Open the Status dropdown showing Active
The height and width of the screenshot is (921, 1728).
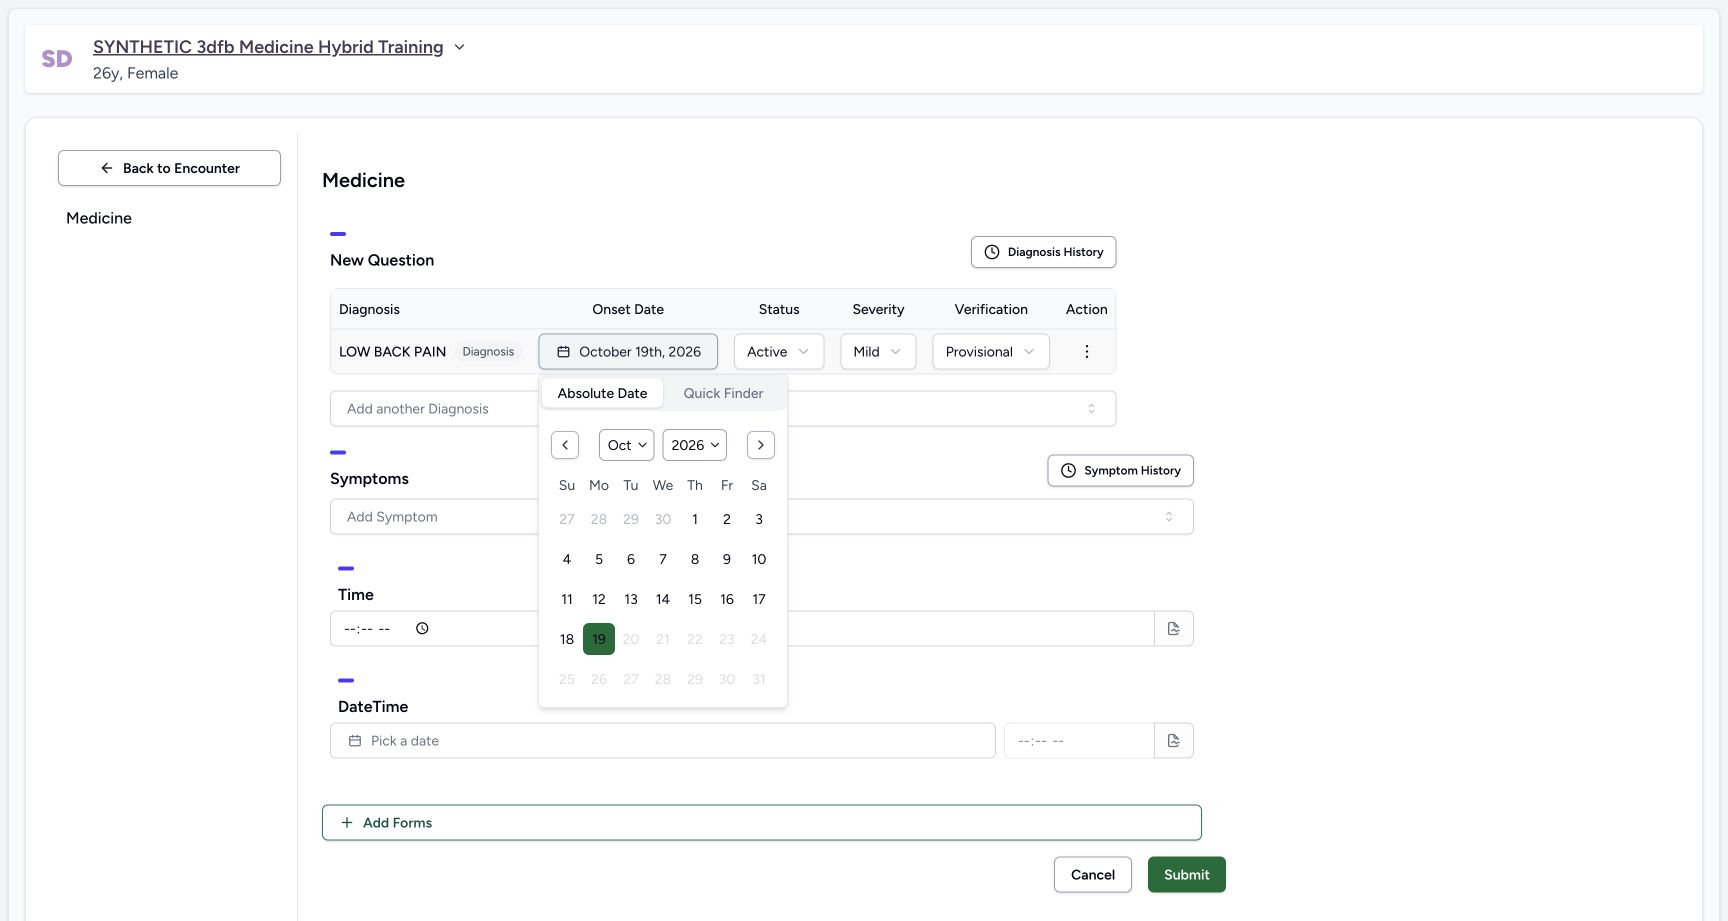point(779,352)
